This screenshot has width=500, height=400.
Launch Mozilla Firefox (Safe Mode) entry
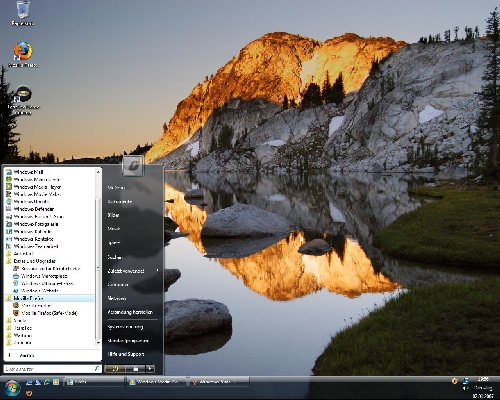tap(49, 313)
